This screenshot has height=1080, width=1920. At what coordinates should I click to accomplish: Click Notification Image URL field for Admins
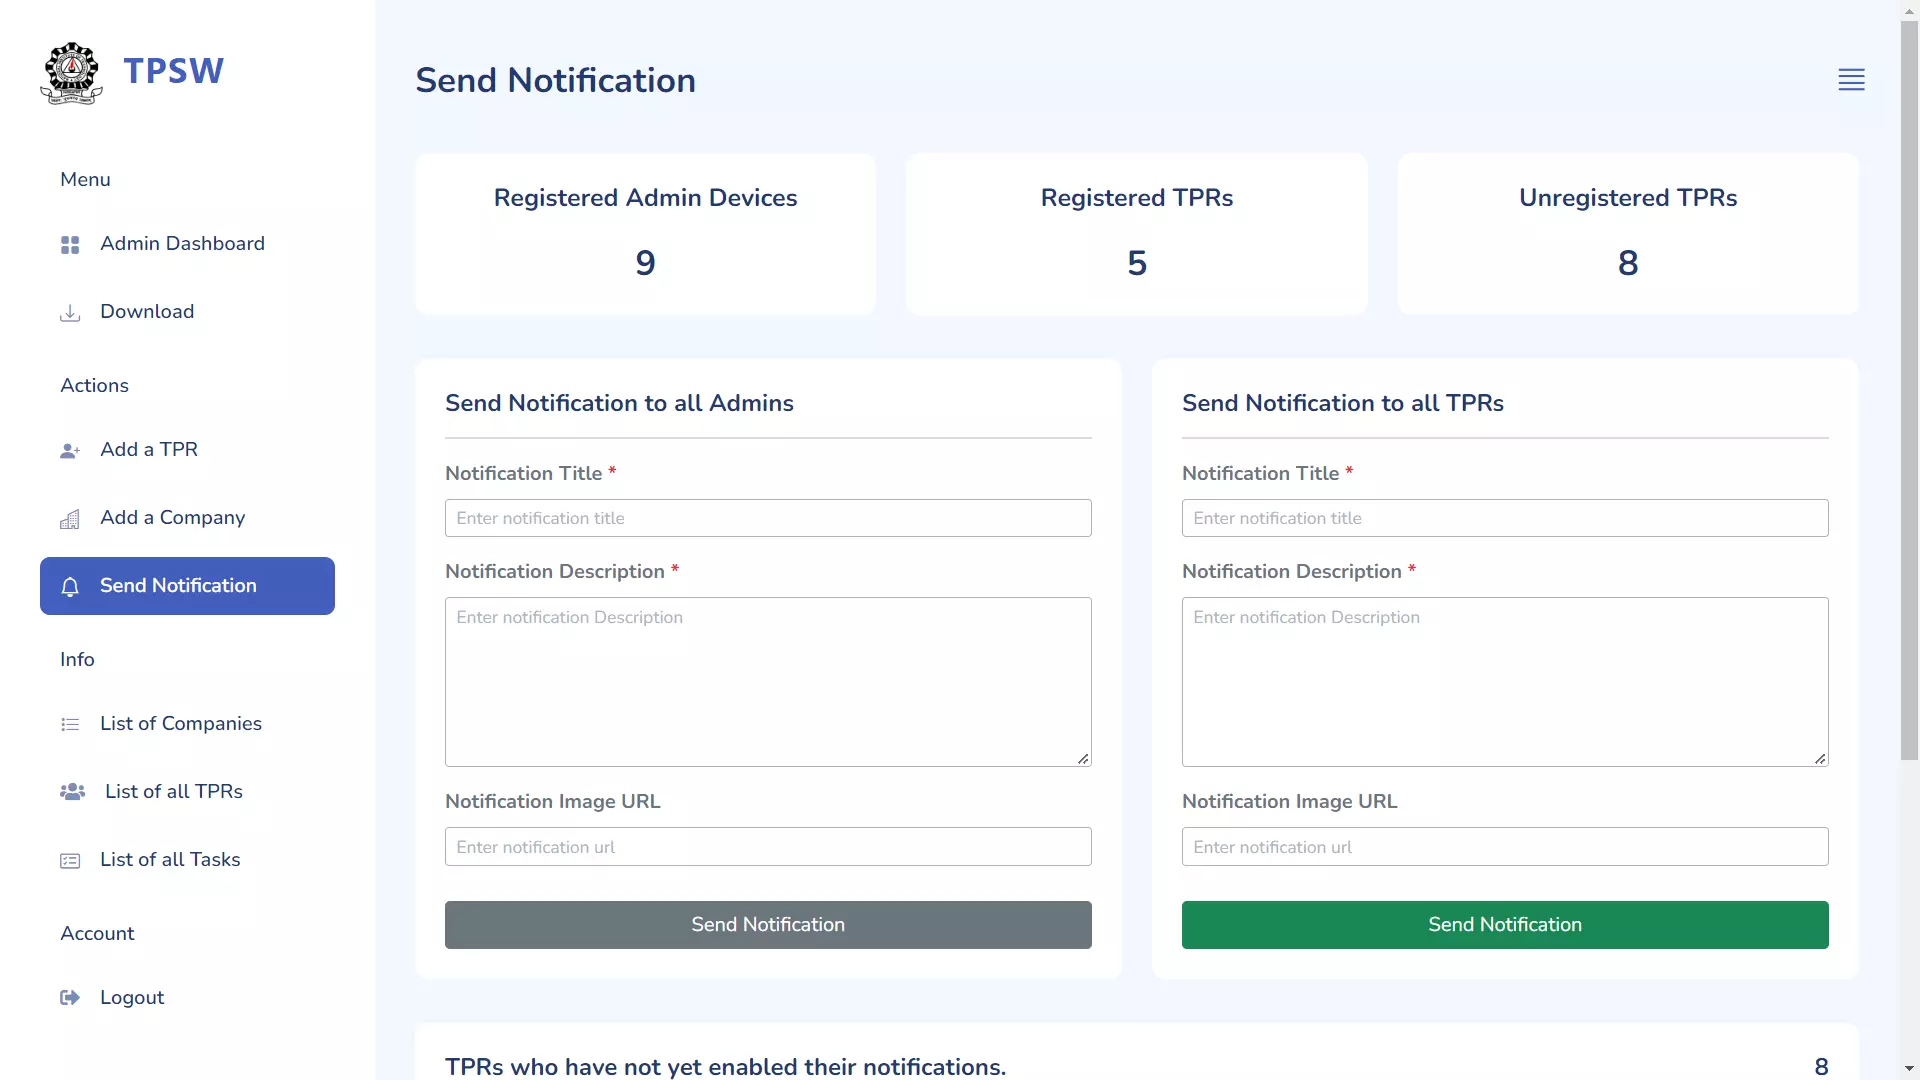[767, 845]
